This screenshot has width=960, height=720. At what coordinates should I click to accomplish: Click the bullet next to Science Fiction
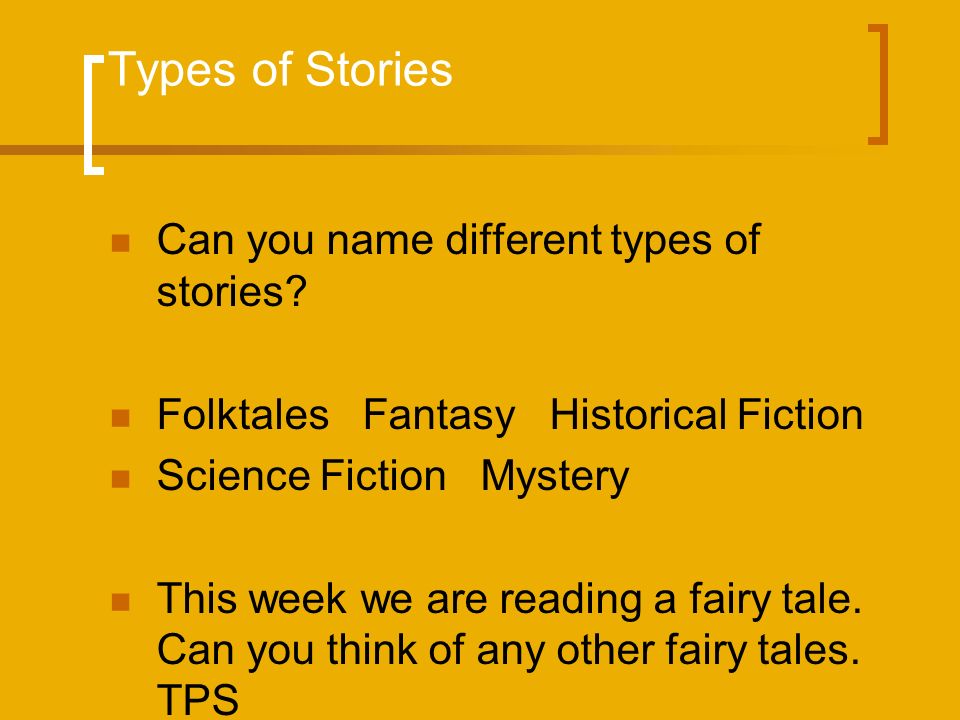point(121,479)
